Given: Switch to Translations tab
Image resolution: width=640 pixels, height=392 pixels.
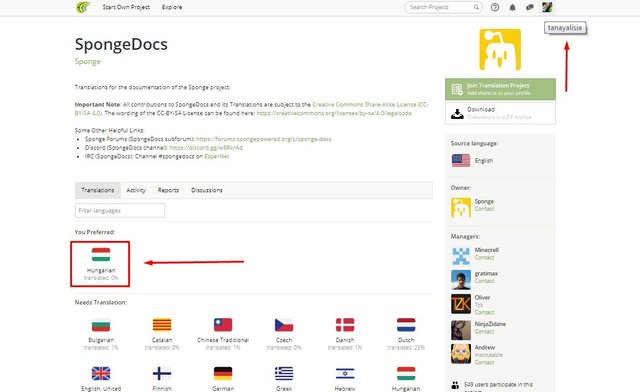Looking at the screenshot, I should (x=98, y=190).
